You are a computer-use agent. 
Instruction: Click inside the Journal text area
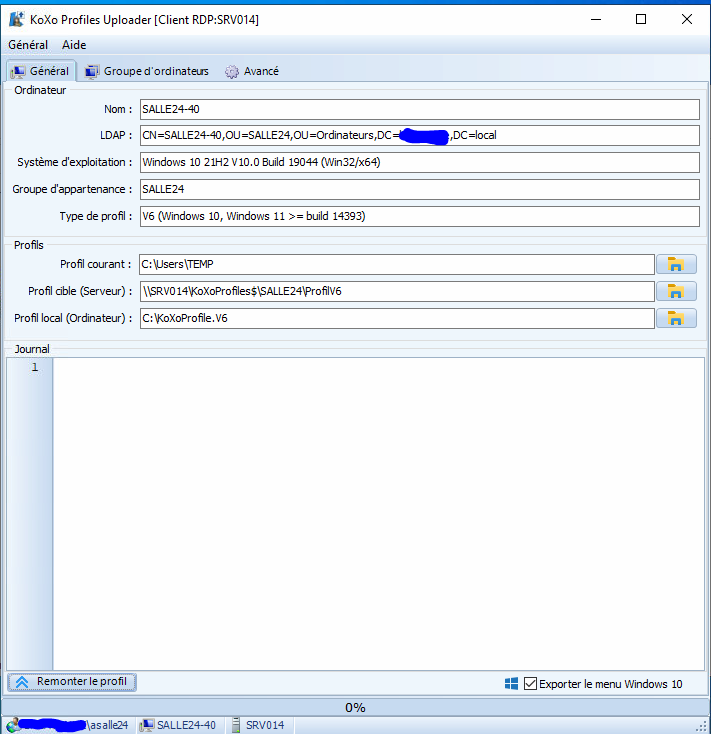point(378,514)
